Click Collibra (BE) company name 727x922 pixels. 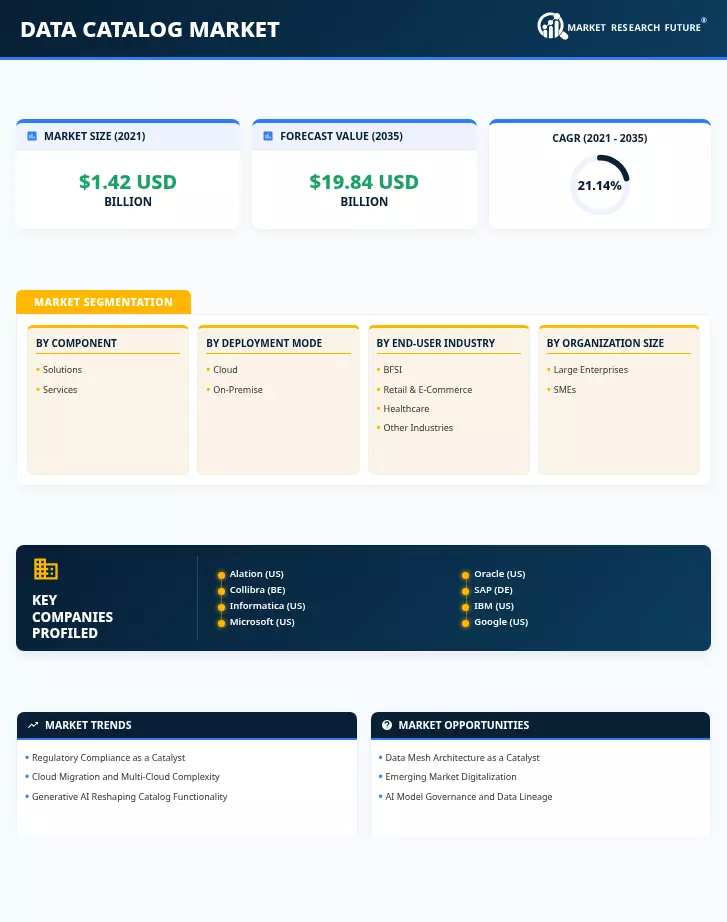pyautogui.click(x=258, y=590)
